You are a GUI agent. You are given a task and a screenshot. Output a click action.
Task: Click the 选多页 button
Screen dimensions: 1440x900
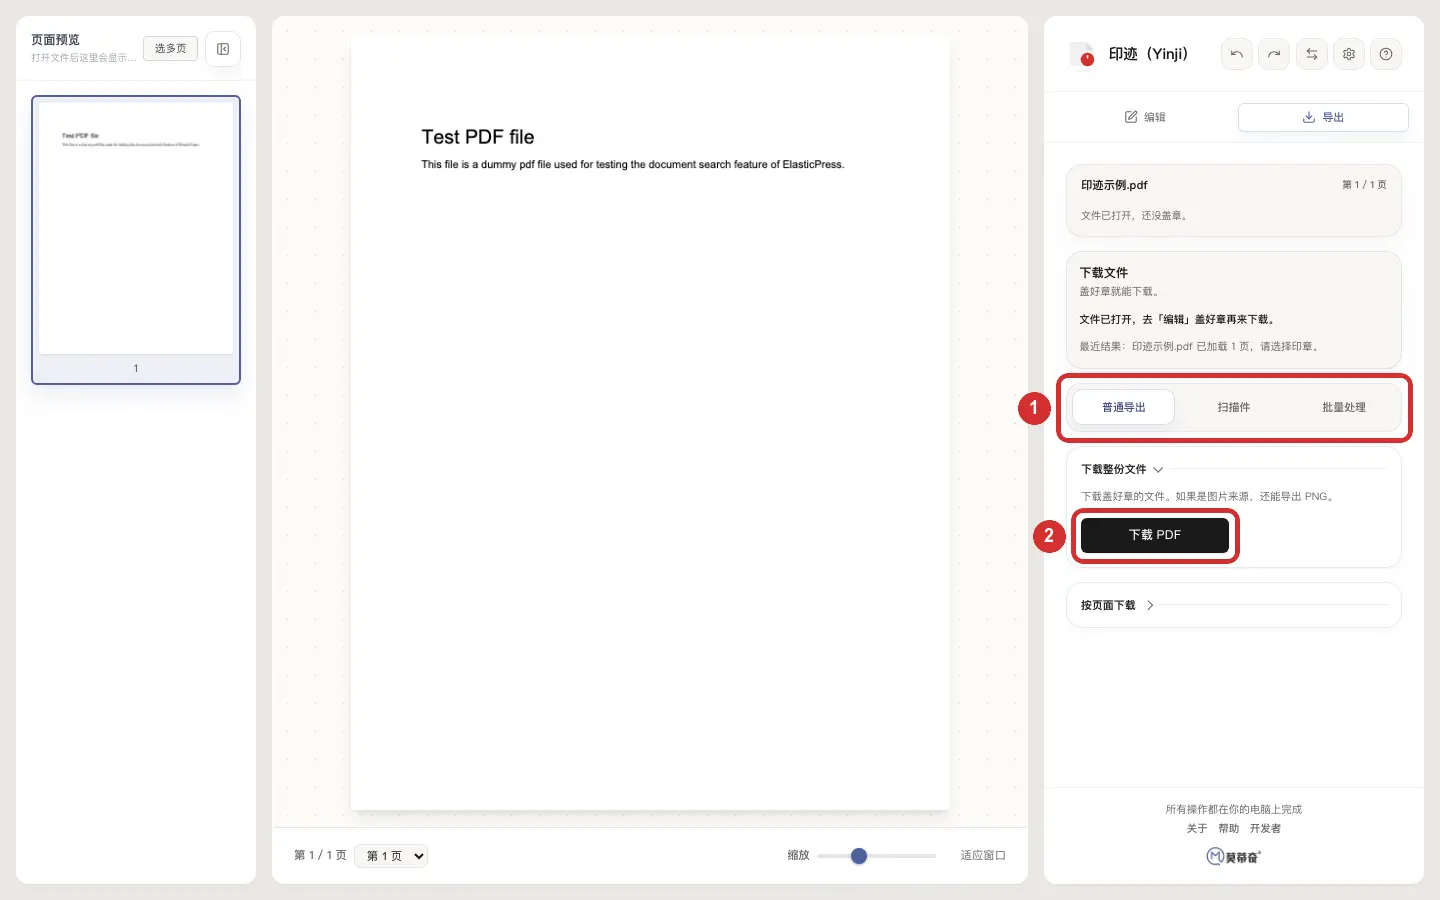click(x=170, y=48)
